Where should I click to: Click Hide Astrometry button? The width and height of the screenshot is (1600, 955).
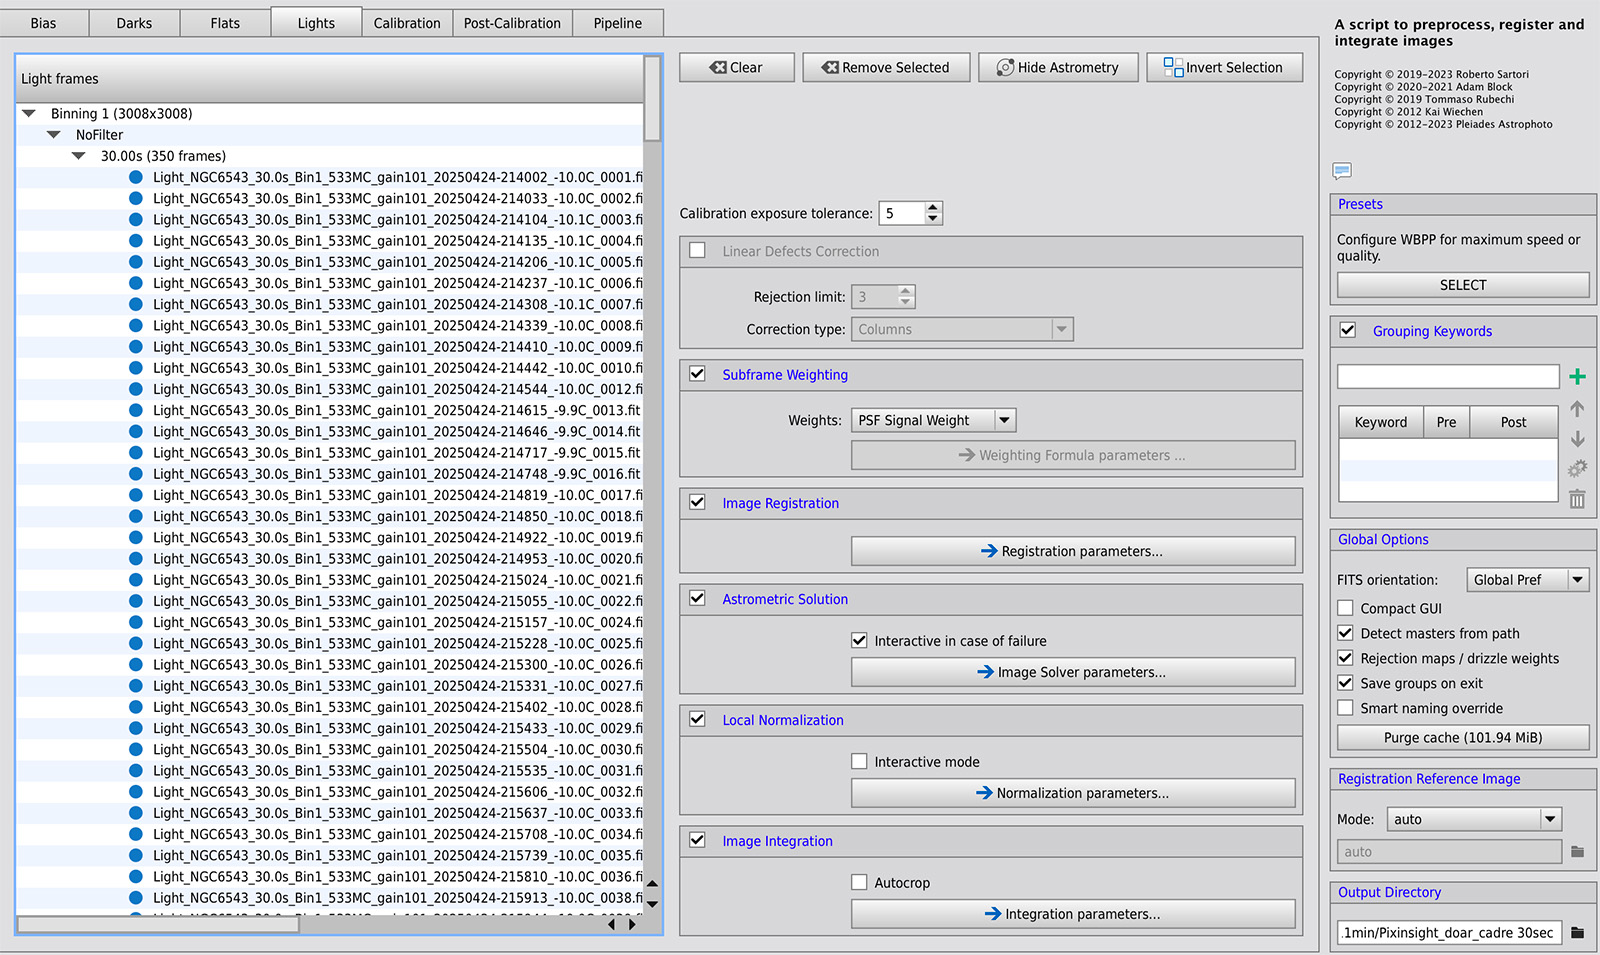pos(1058,67)
